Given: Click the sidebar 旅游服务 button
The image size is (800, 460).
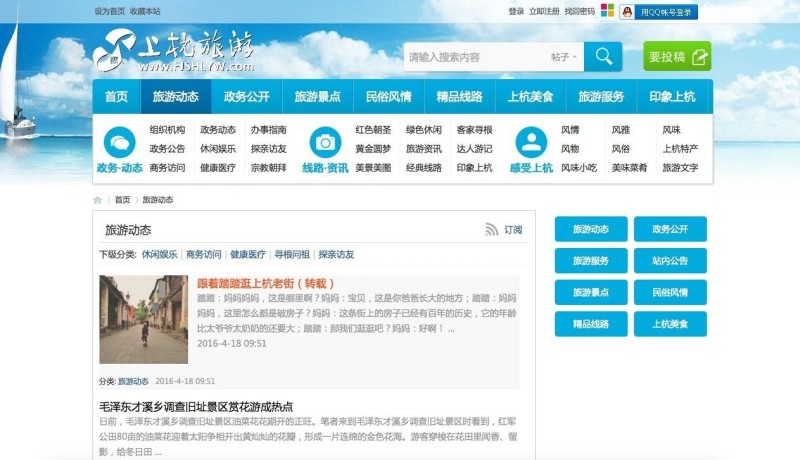Looking at the screenshot, I should [x=591, y=261].
